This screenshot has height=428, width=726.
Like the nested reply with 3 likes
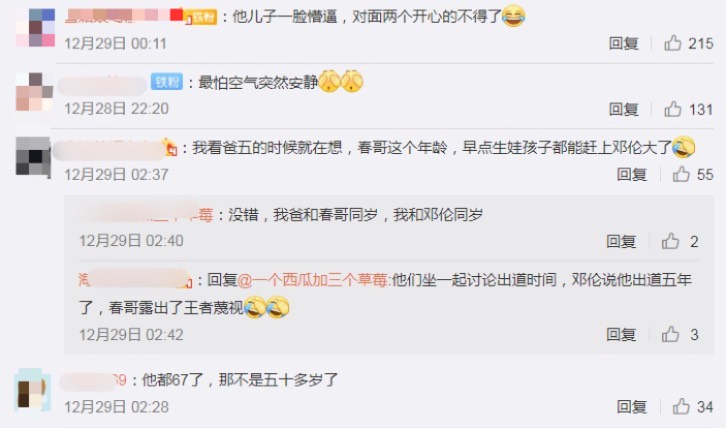(x=670, y=334)
